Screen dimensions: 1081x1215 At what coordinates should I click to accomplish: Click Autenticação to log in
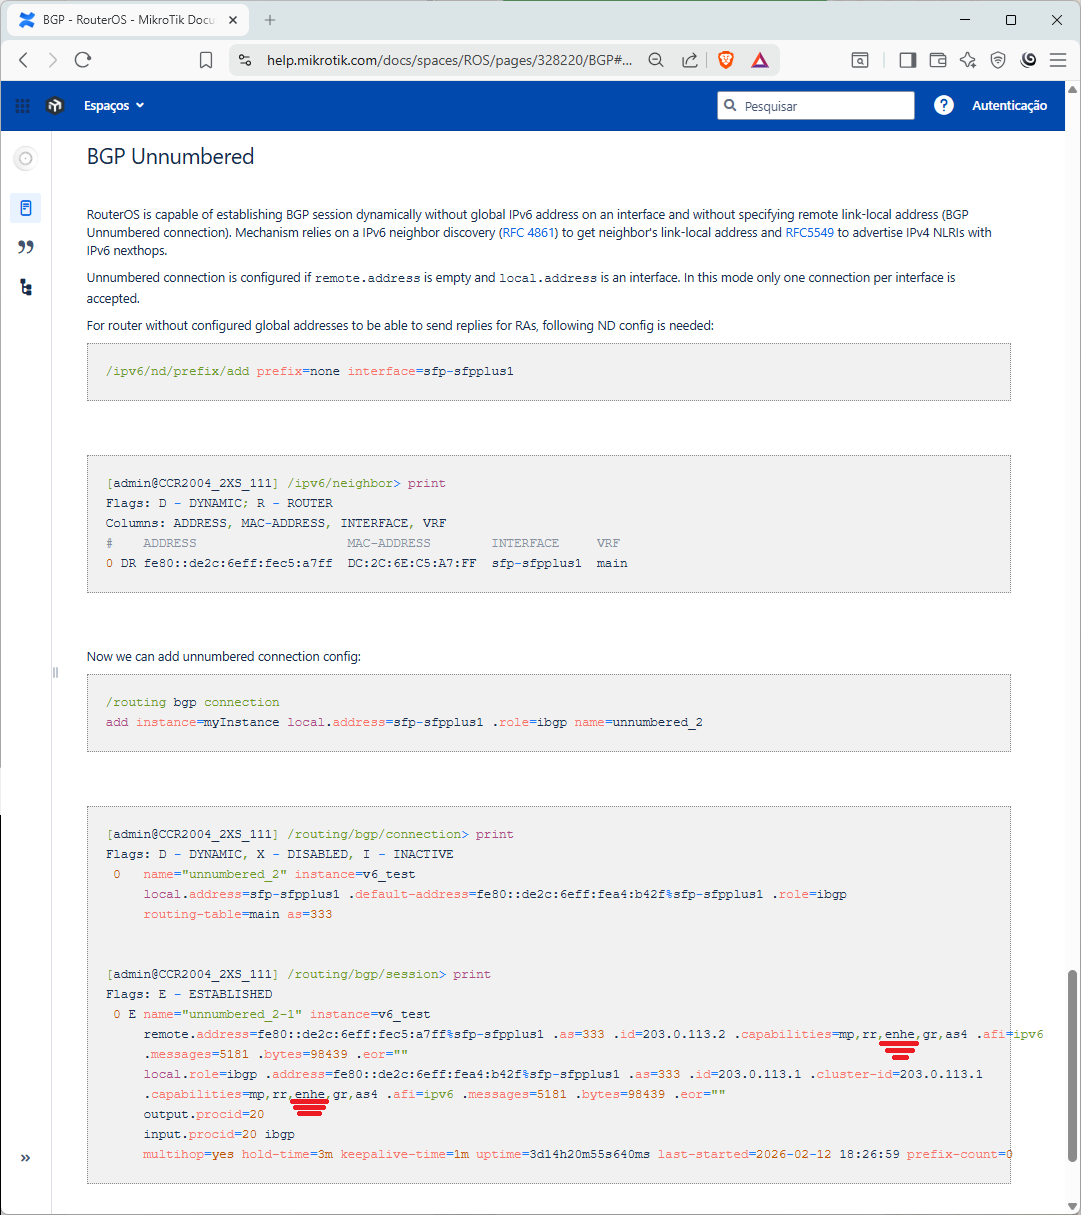(1010, 106)
